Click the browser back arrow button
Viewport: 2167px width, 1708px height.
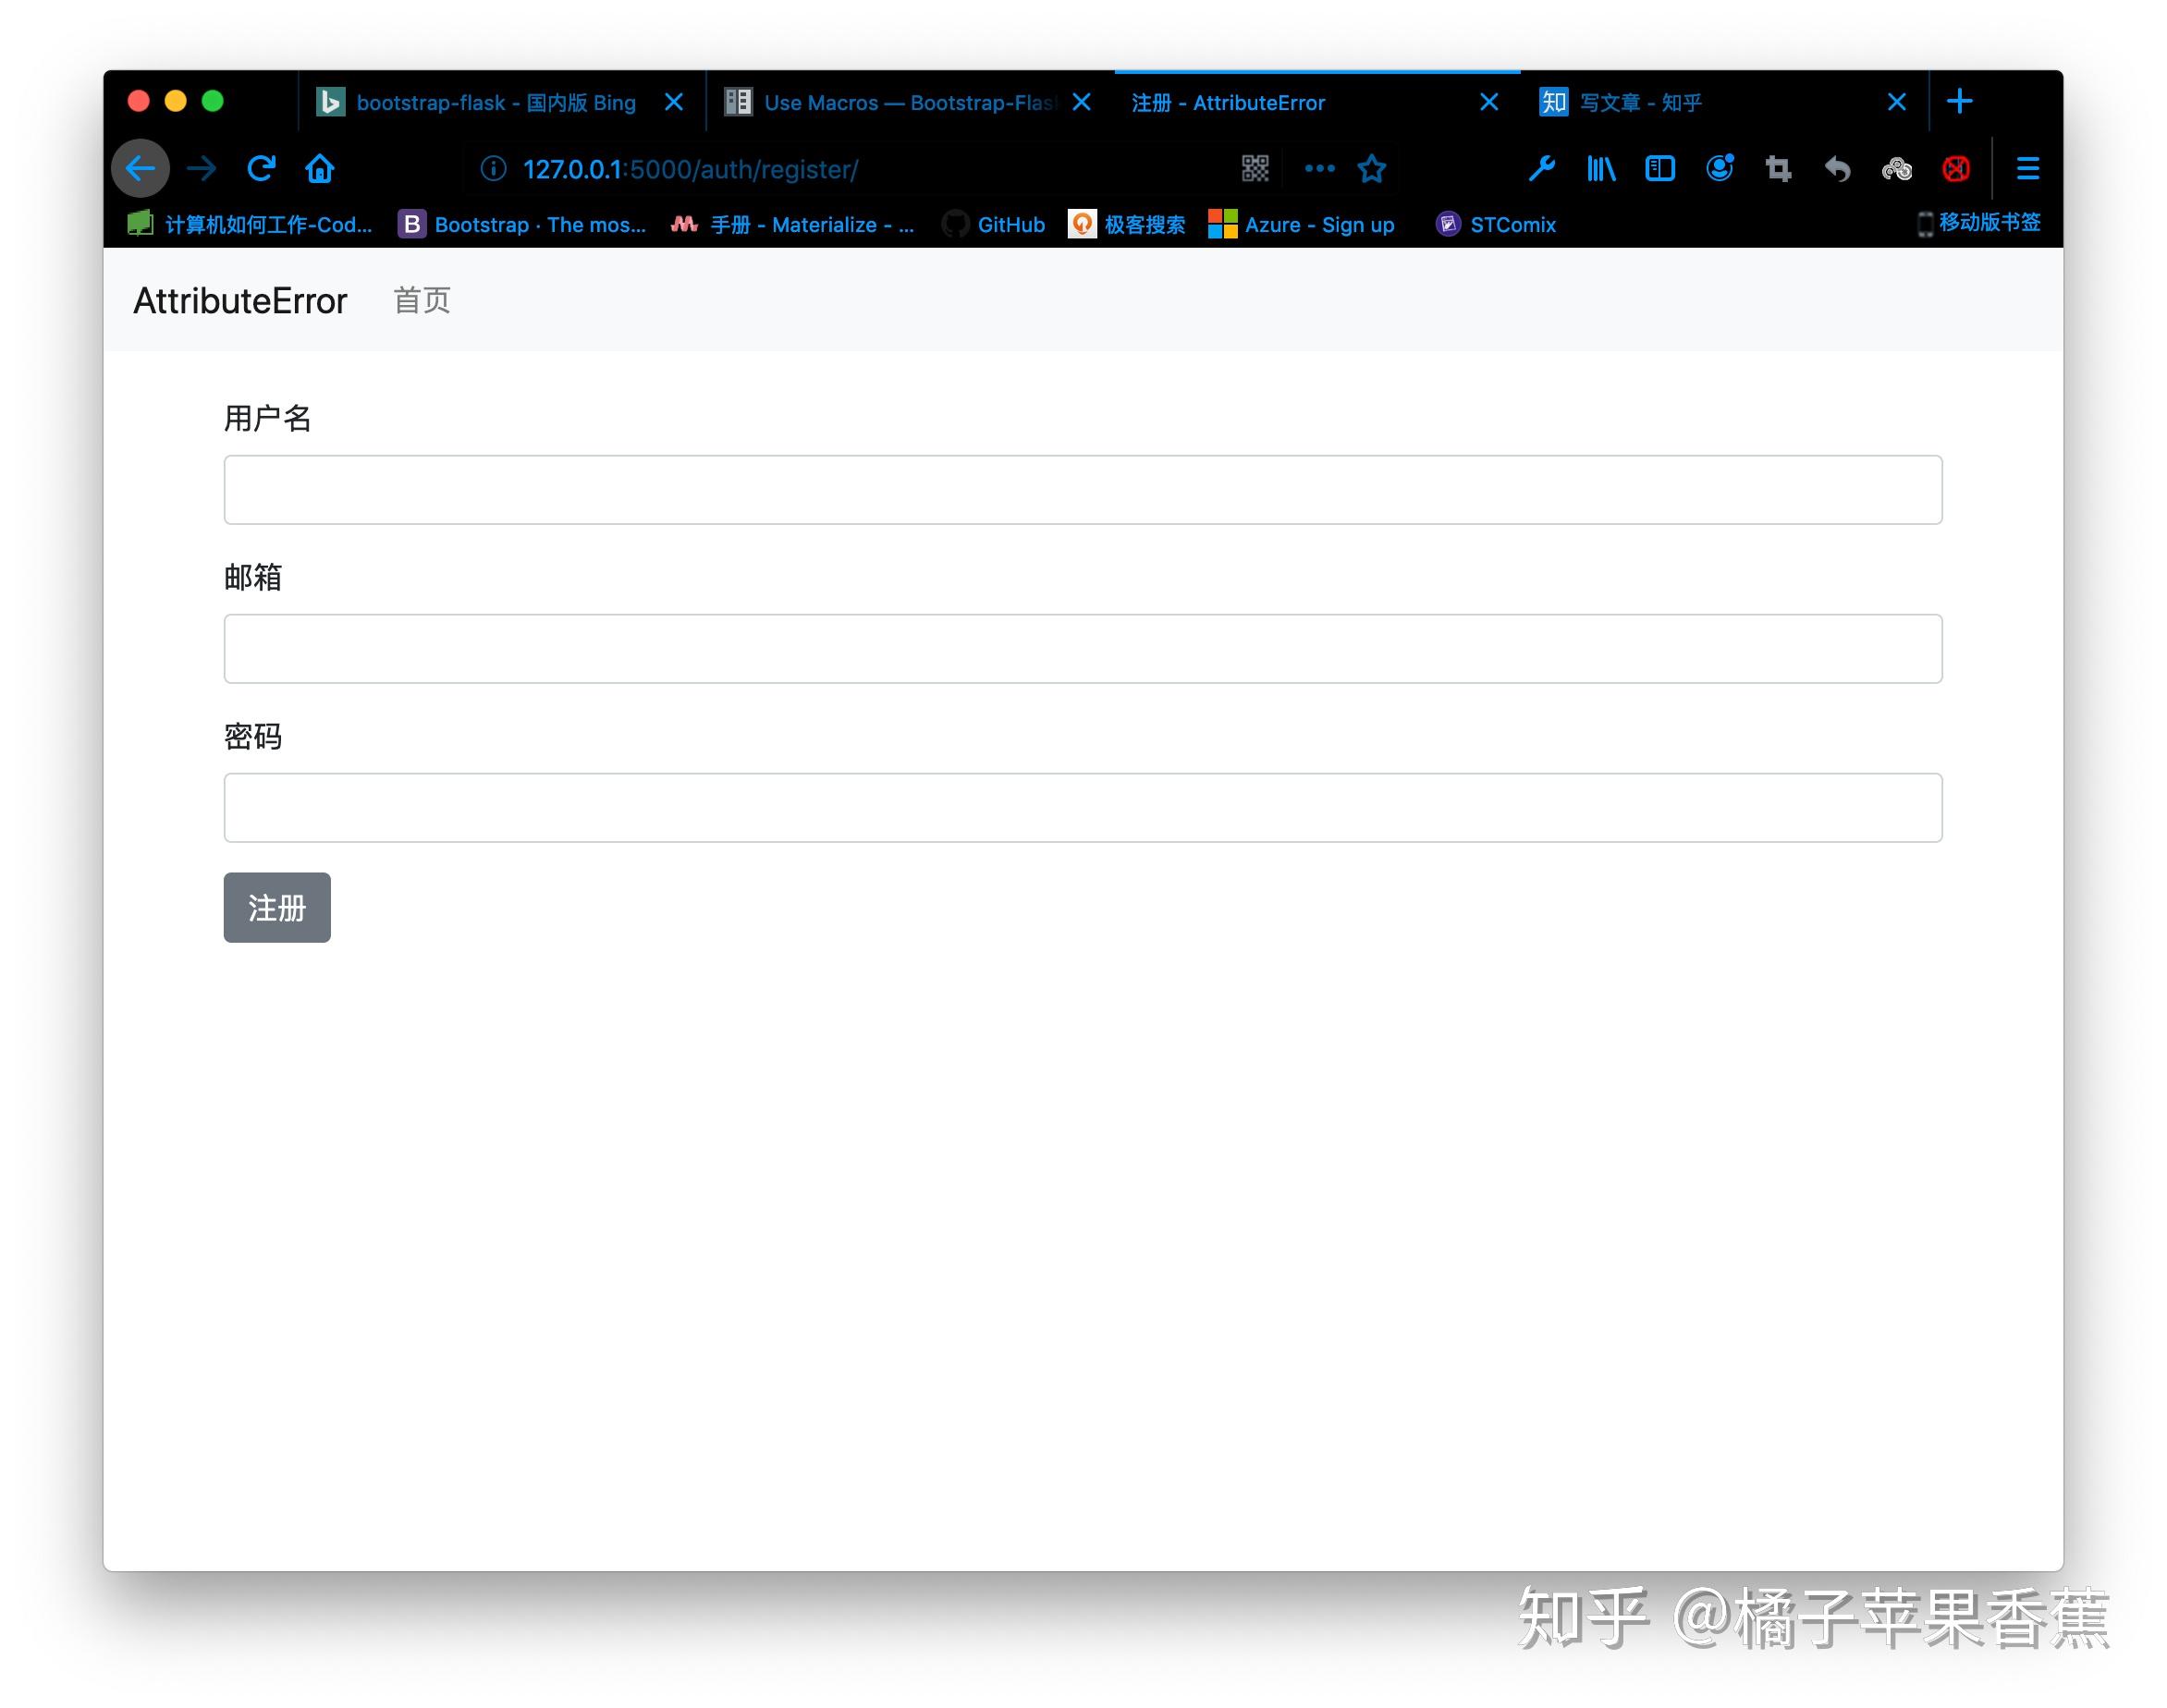click(x=140, y=168)
